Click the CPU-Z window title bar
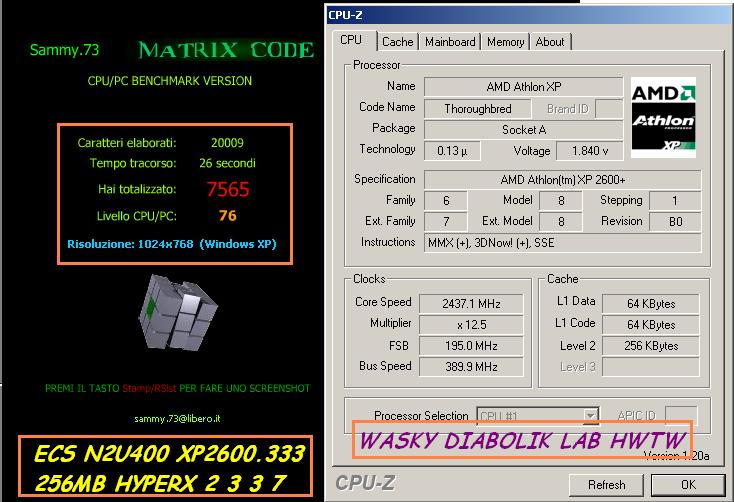The image size is (734, 502). (x=529, y=15)
